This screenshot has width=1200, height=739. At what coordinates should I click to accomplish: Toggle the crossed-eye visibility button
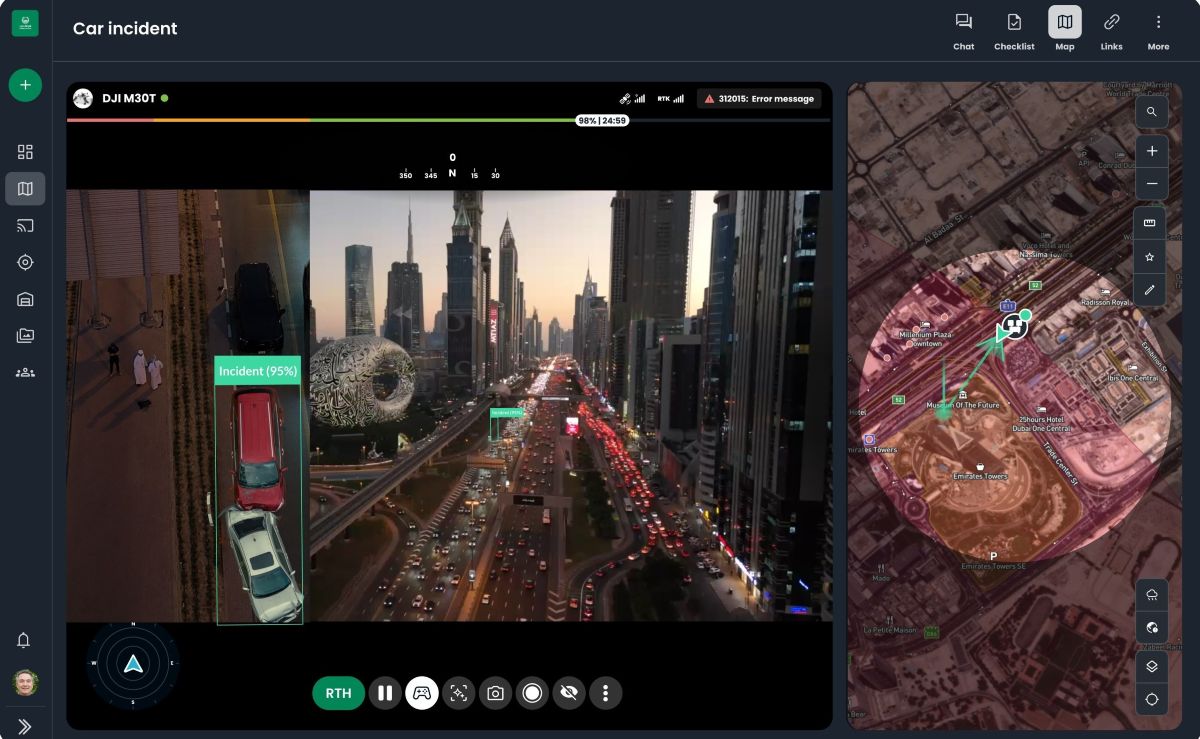(x=569, y=693)
